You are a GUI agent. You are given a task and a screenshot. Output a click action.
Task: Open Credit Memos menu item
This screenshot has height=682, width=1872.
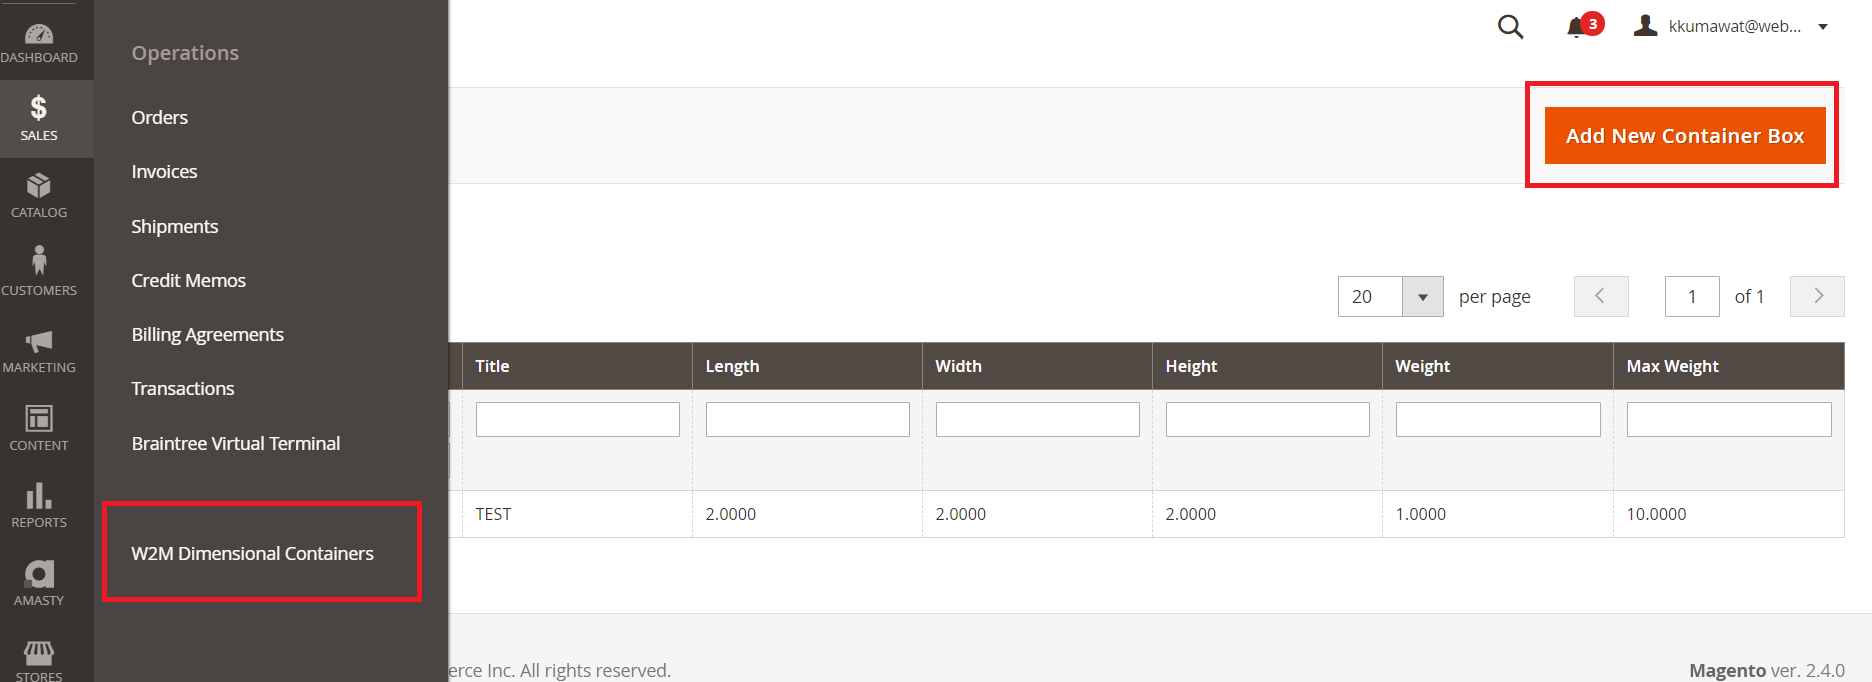coord(188,280)
